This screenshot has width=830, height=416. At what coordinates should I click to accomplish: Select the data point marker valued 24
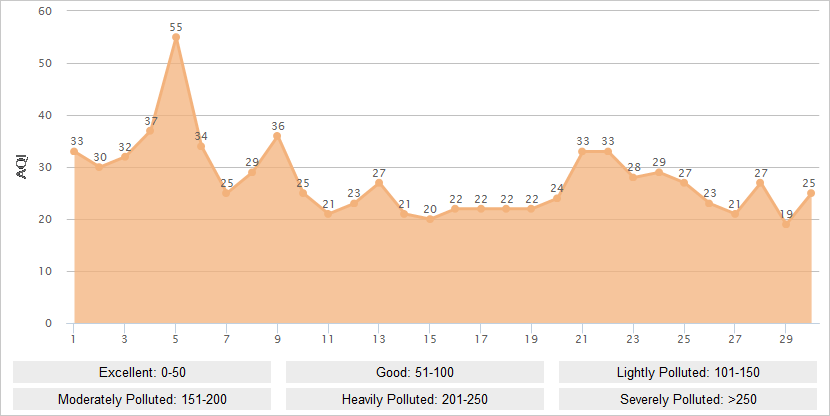(557, 198)
